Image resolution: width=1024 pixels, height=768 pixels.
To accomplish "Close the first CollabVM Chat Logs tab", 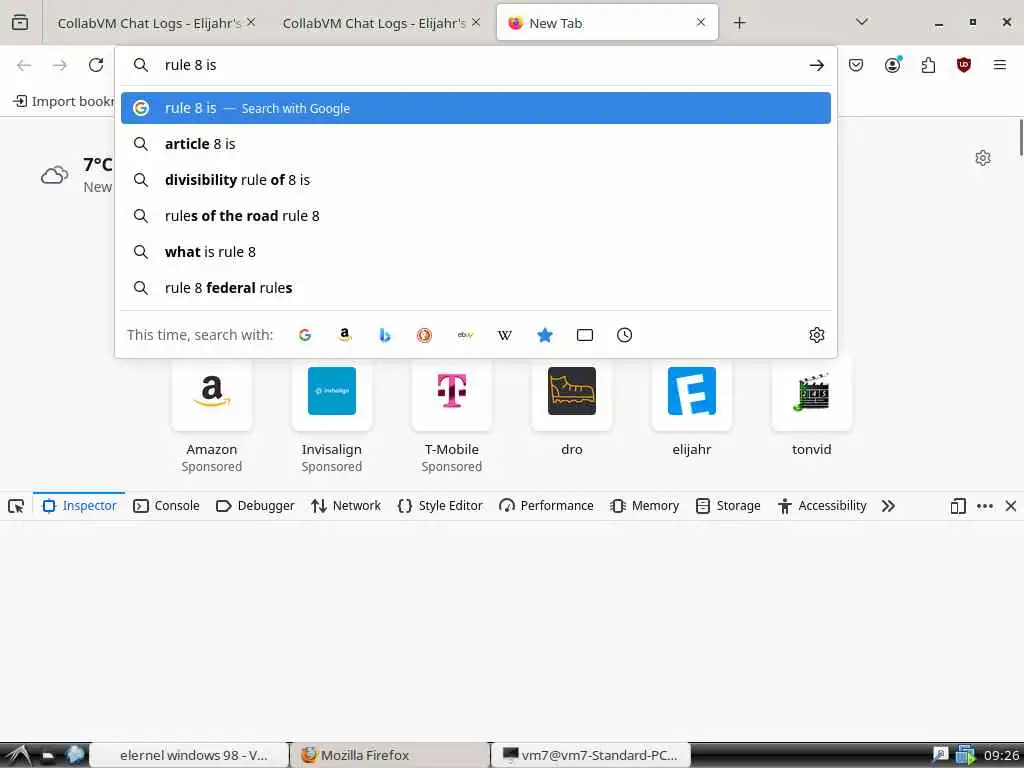I will [251, 22].
